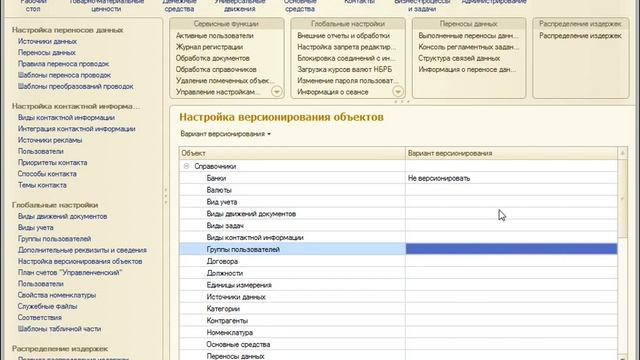Open Информация о переносе данных
This screenshot has width=640, height=360.
[467, 69]
